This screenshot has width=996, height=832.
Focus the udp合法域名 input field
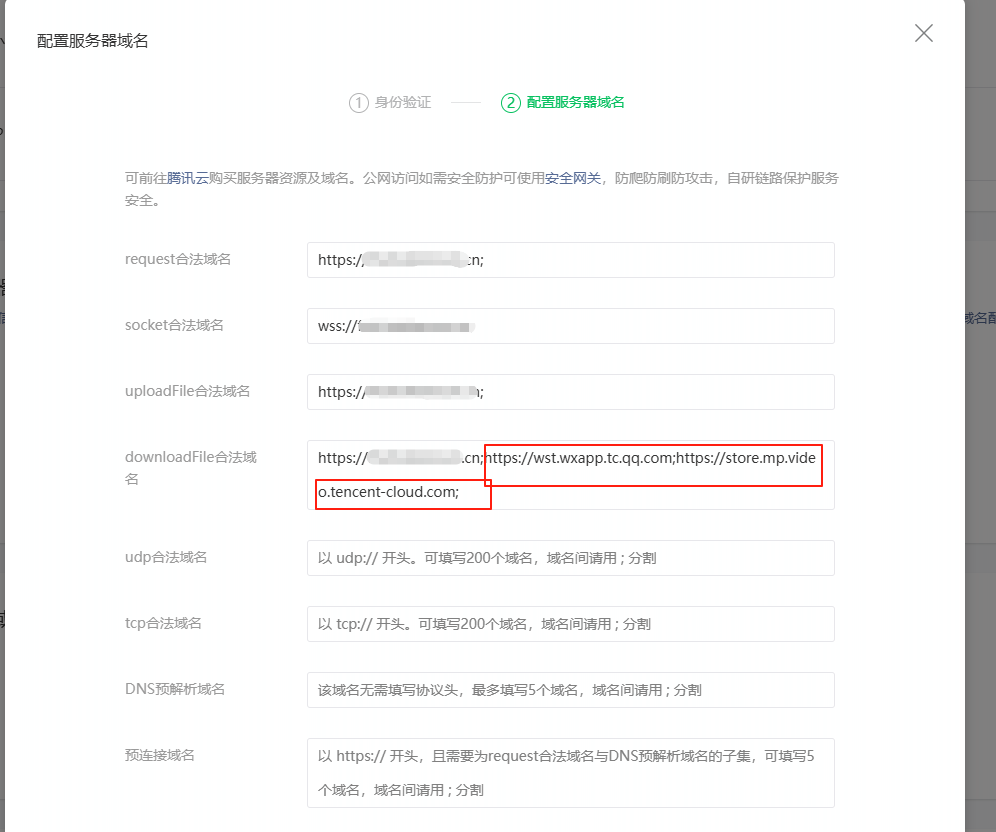(570, 558)
